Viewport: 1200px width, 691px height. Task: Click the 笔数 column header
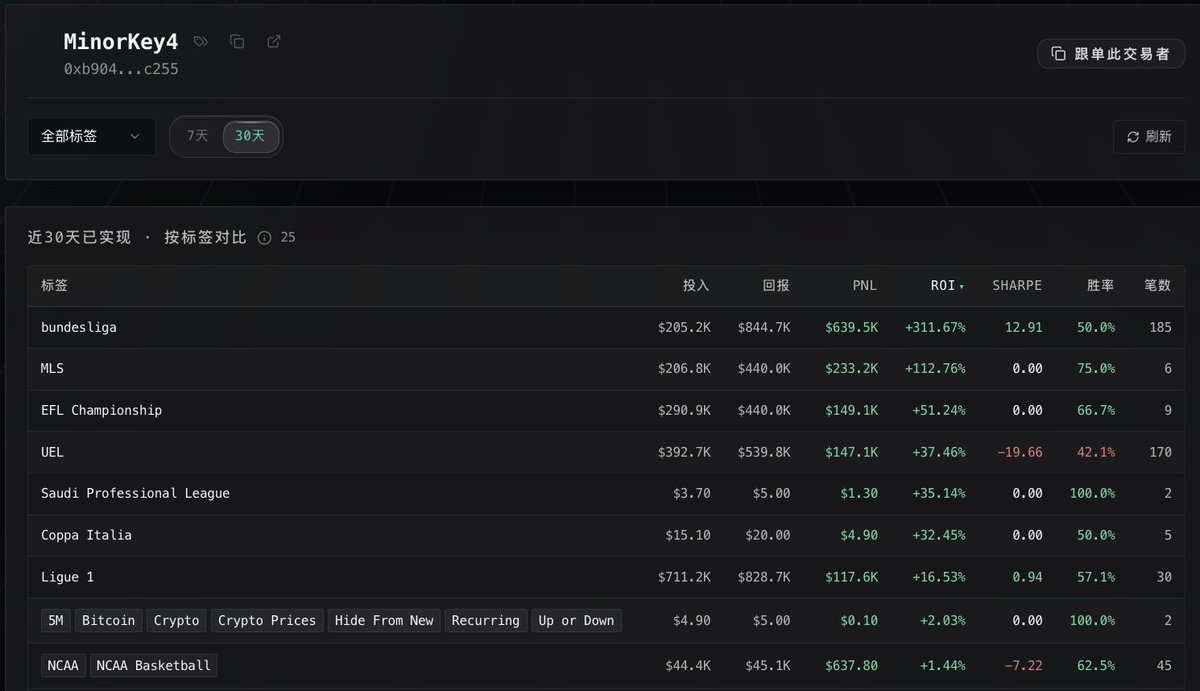pyautogui.click(x=1157, y=286)
